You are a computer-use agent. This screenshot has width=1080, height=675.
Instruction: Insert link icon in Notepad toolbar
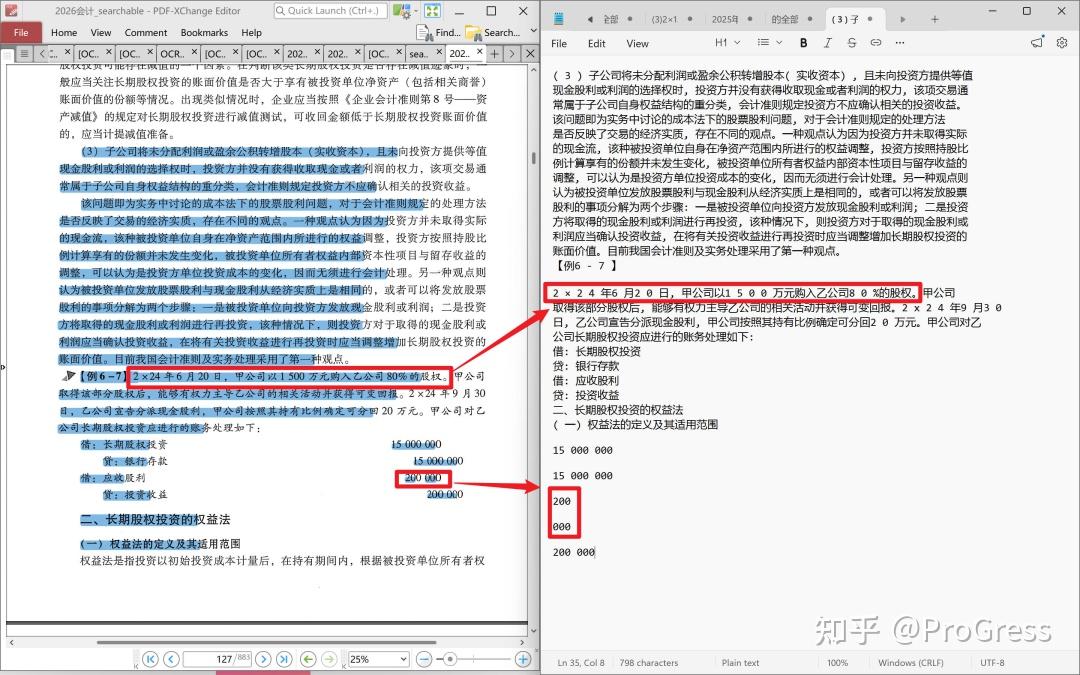[875, 43]
